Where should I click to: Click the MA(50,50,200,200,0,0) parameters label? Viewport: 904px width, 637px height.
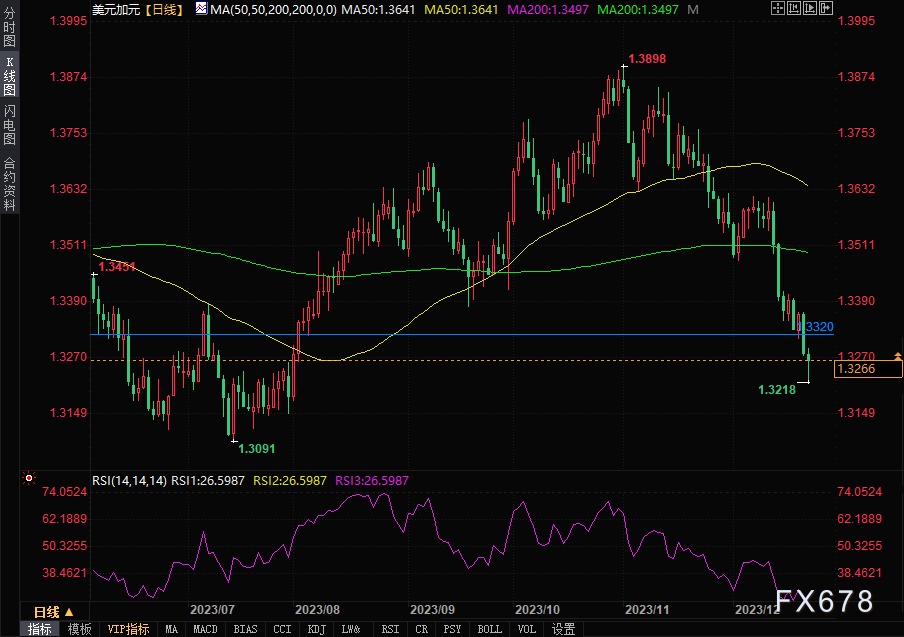click(273, 9)
